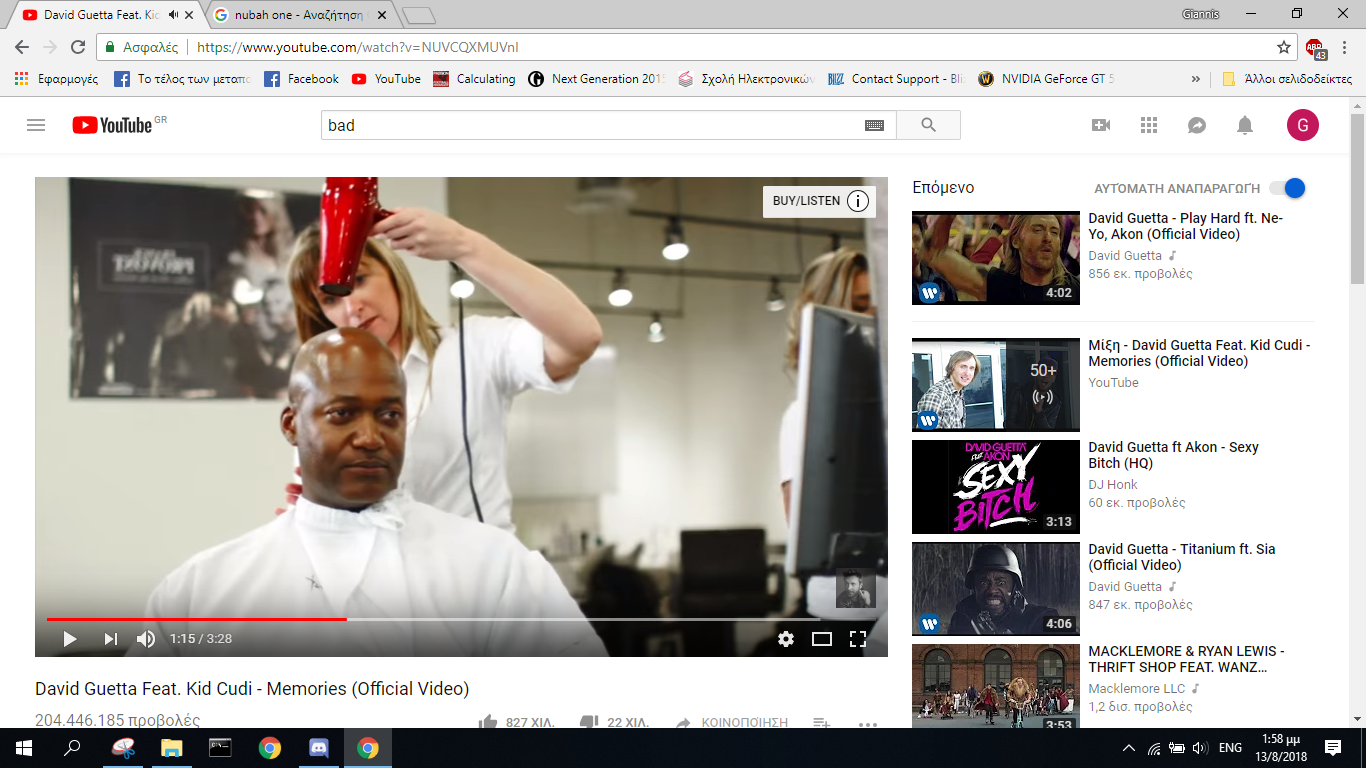The width and height of the screenshot is (1366, 768).
Task: Expand the hidden bookmarks overflow chevron
Action: pos(1195,79)
